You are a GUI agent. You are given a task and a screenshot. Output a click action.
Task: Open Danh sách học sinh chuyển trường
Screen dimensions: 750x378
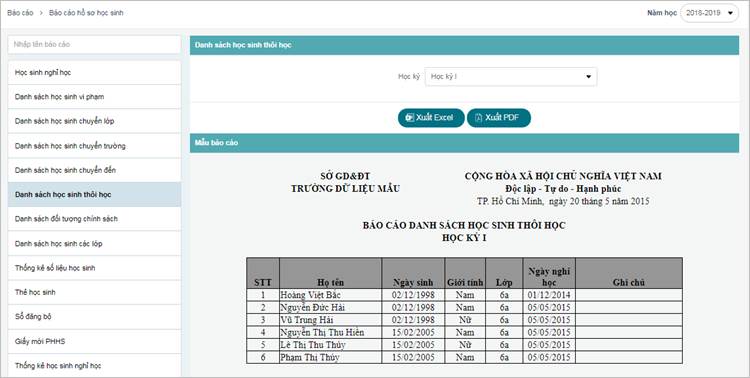tap(94, 146)
